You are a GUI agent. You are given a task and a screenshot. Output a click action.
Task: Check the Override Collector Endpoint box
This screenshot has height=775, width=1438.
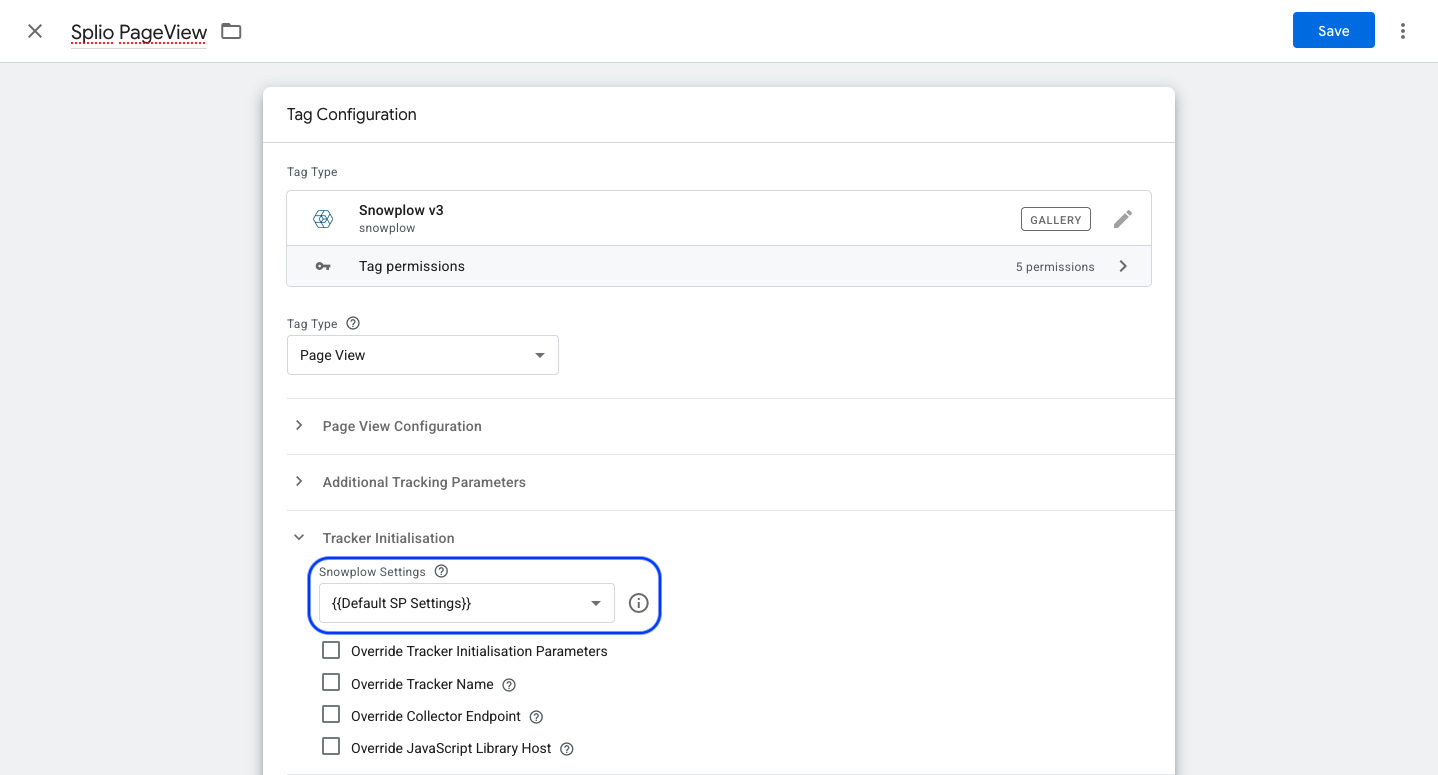[x=331, y=715]
